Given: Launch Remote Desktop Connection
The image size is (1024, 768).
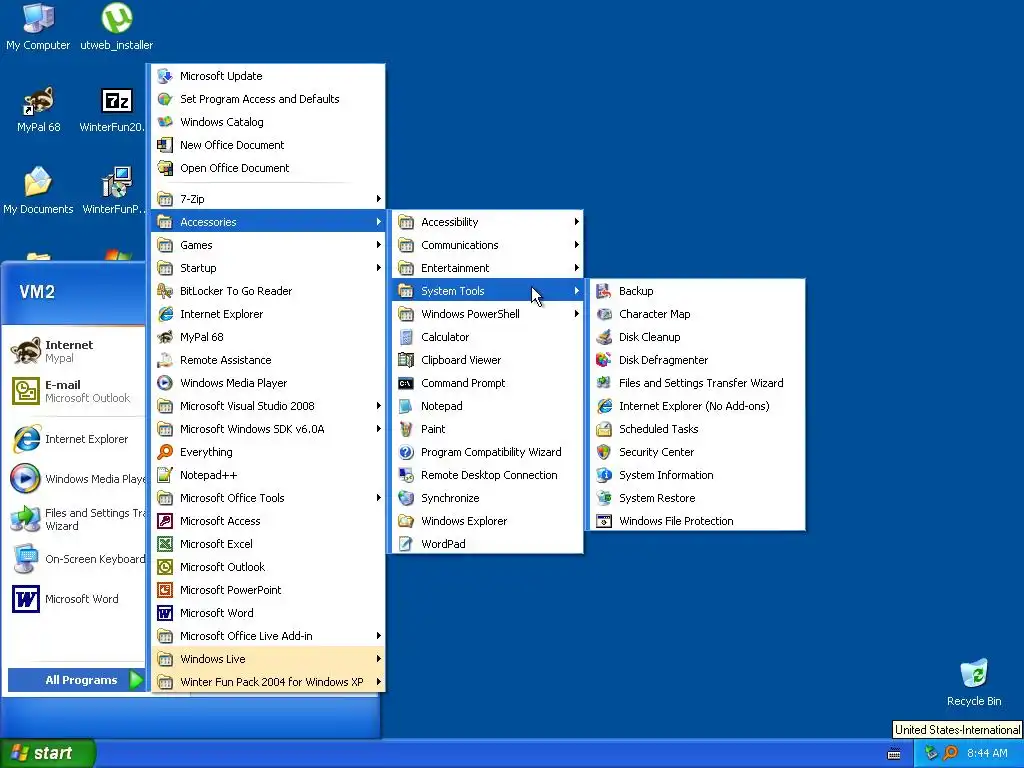Looking at the screenshot, I should pos(487,475).
